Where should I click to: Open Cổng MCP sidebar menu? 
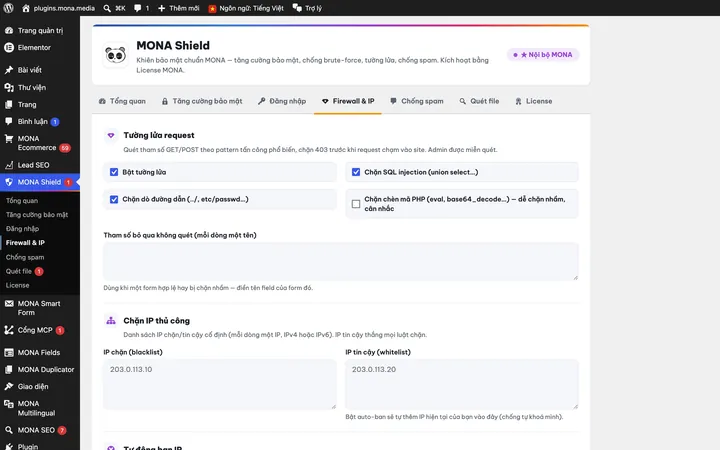click(x=40, y=330)
